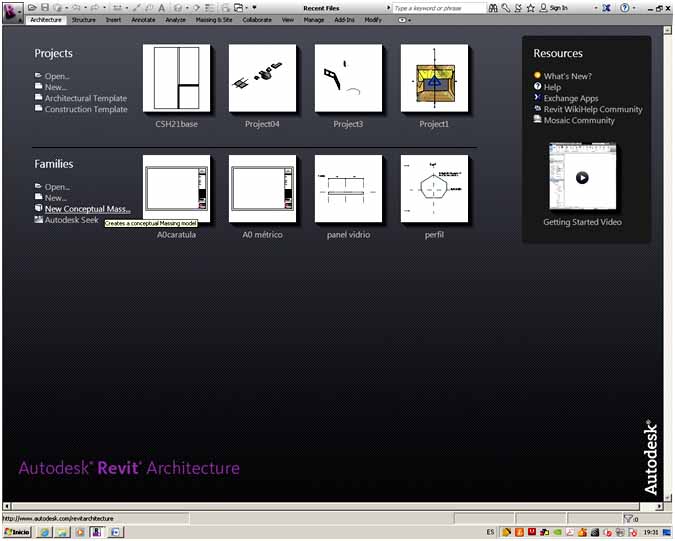Click the selection filter icon in status bar
Screen dimensions: 675x541
coord(630,519)
